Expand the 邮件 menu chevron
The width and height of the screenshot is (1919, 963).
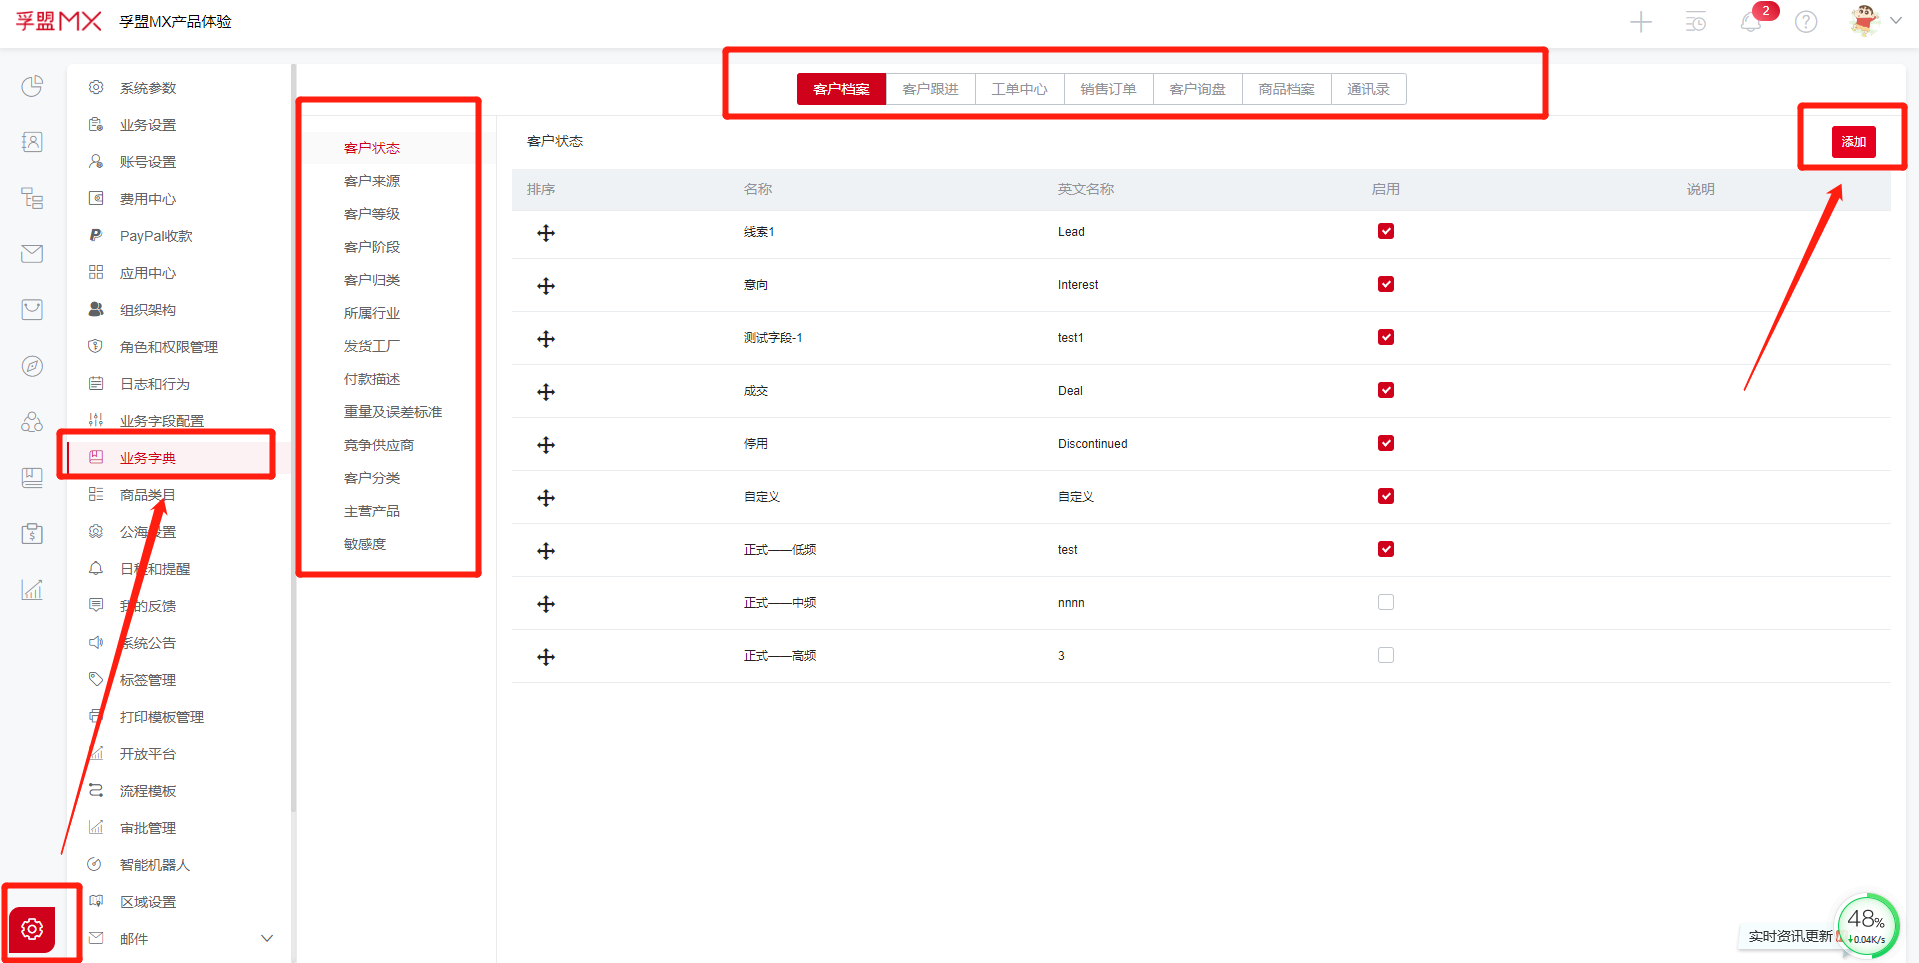[x=267, y=938]
